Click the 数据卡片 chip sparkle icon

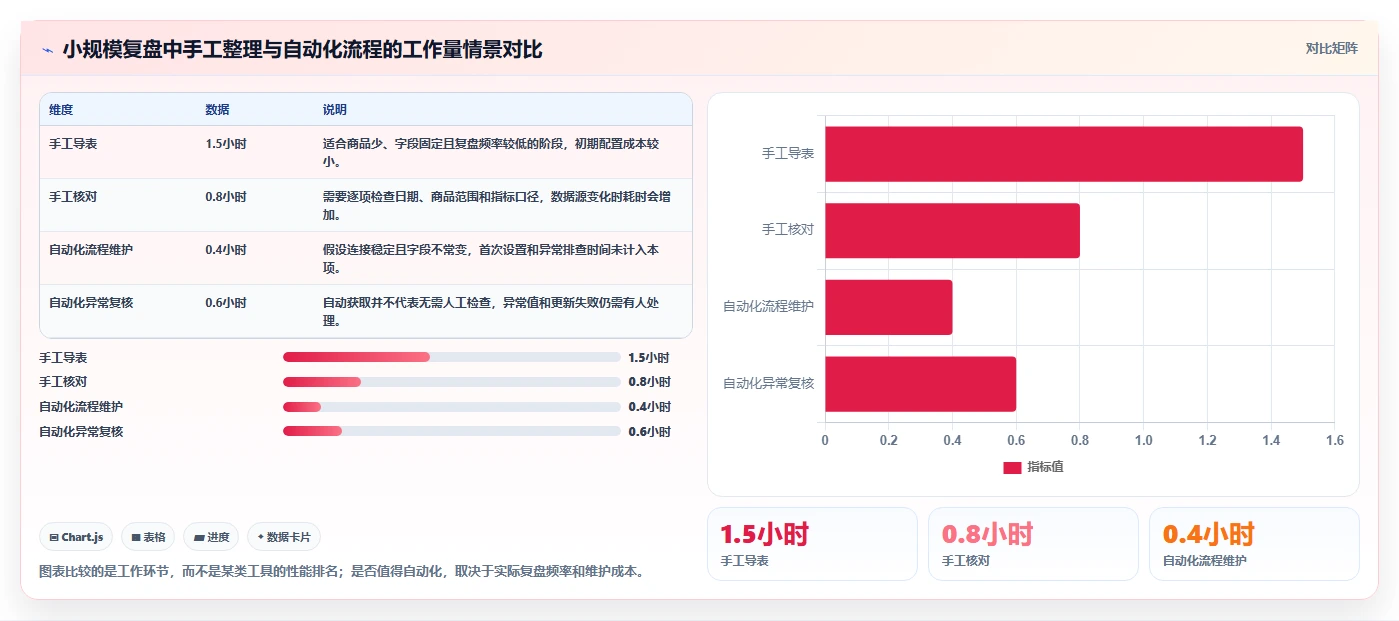[x=260, y=537]
